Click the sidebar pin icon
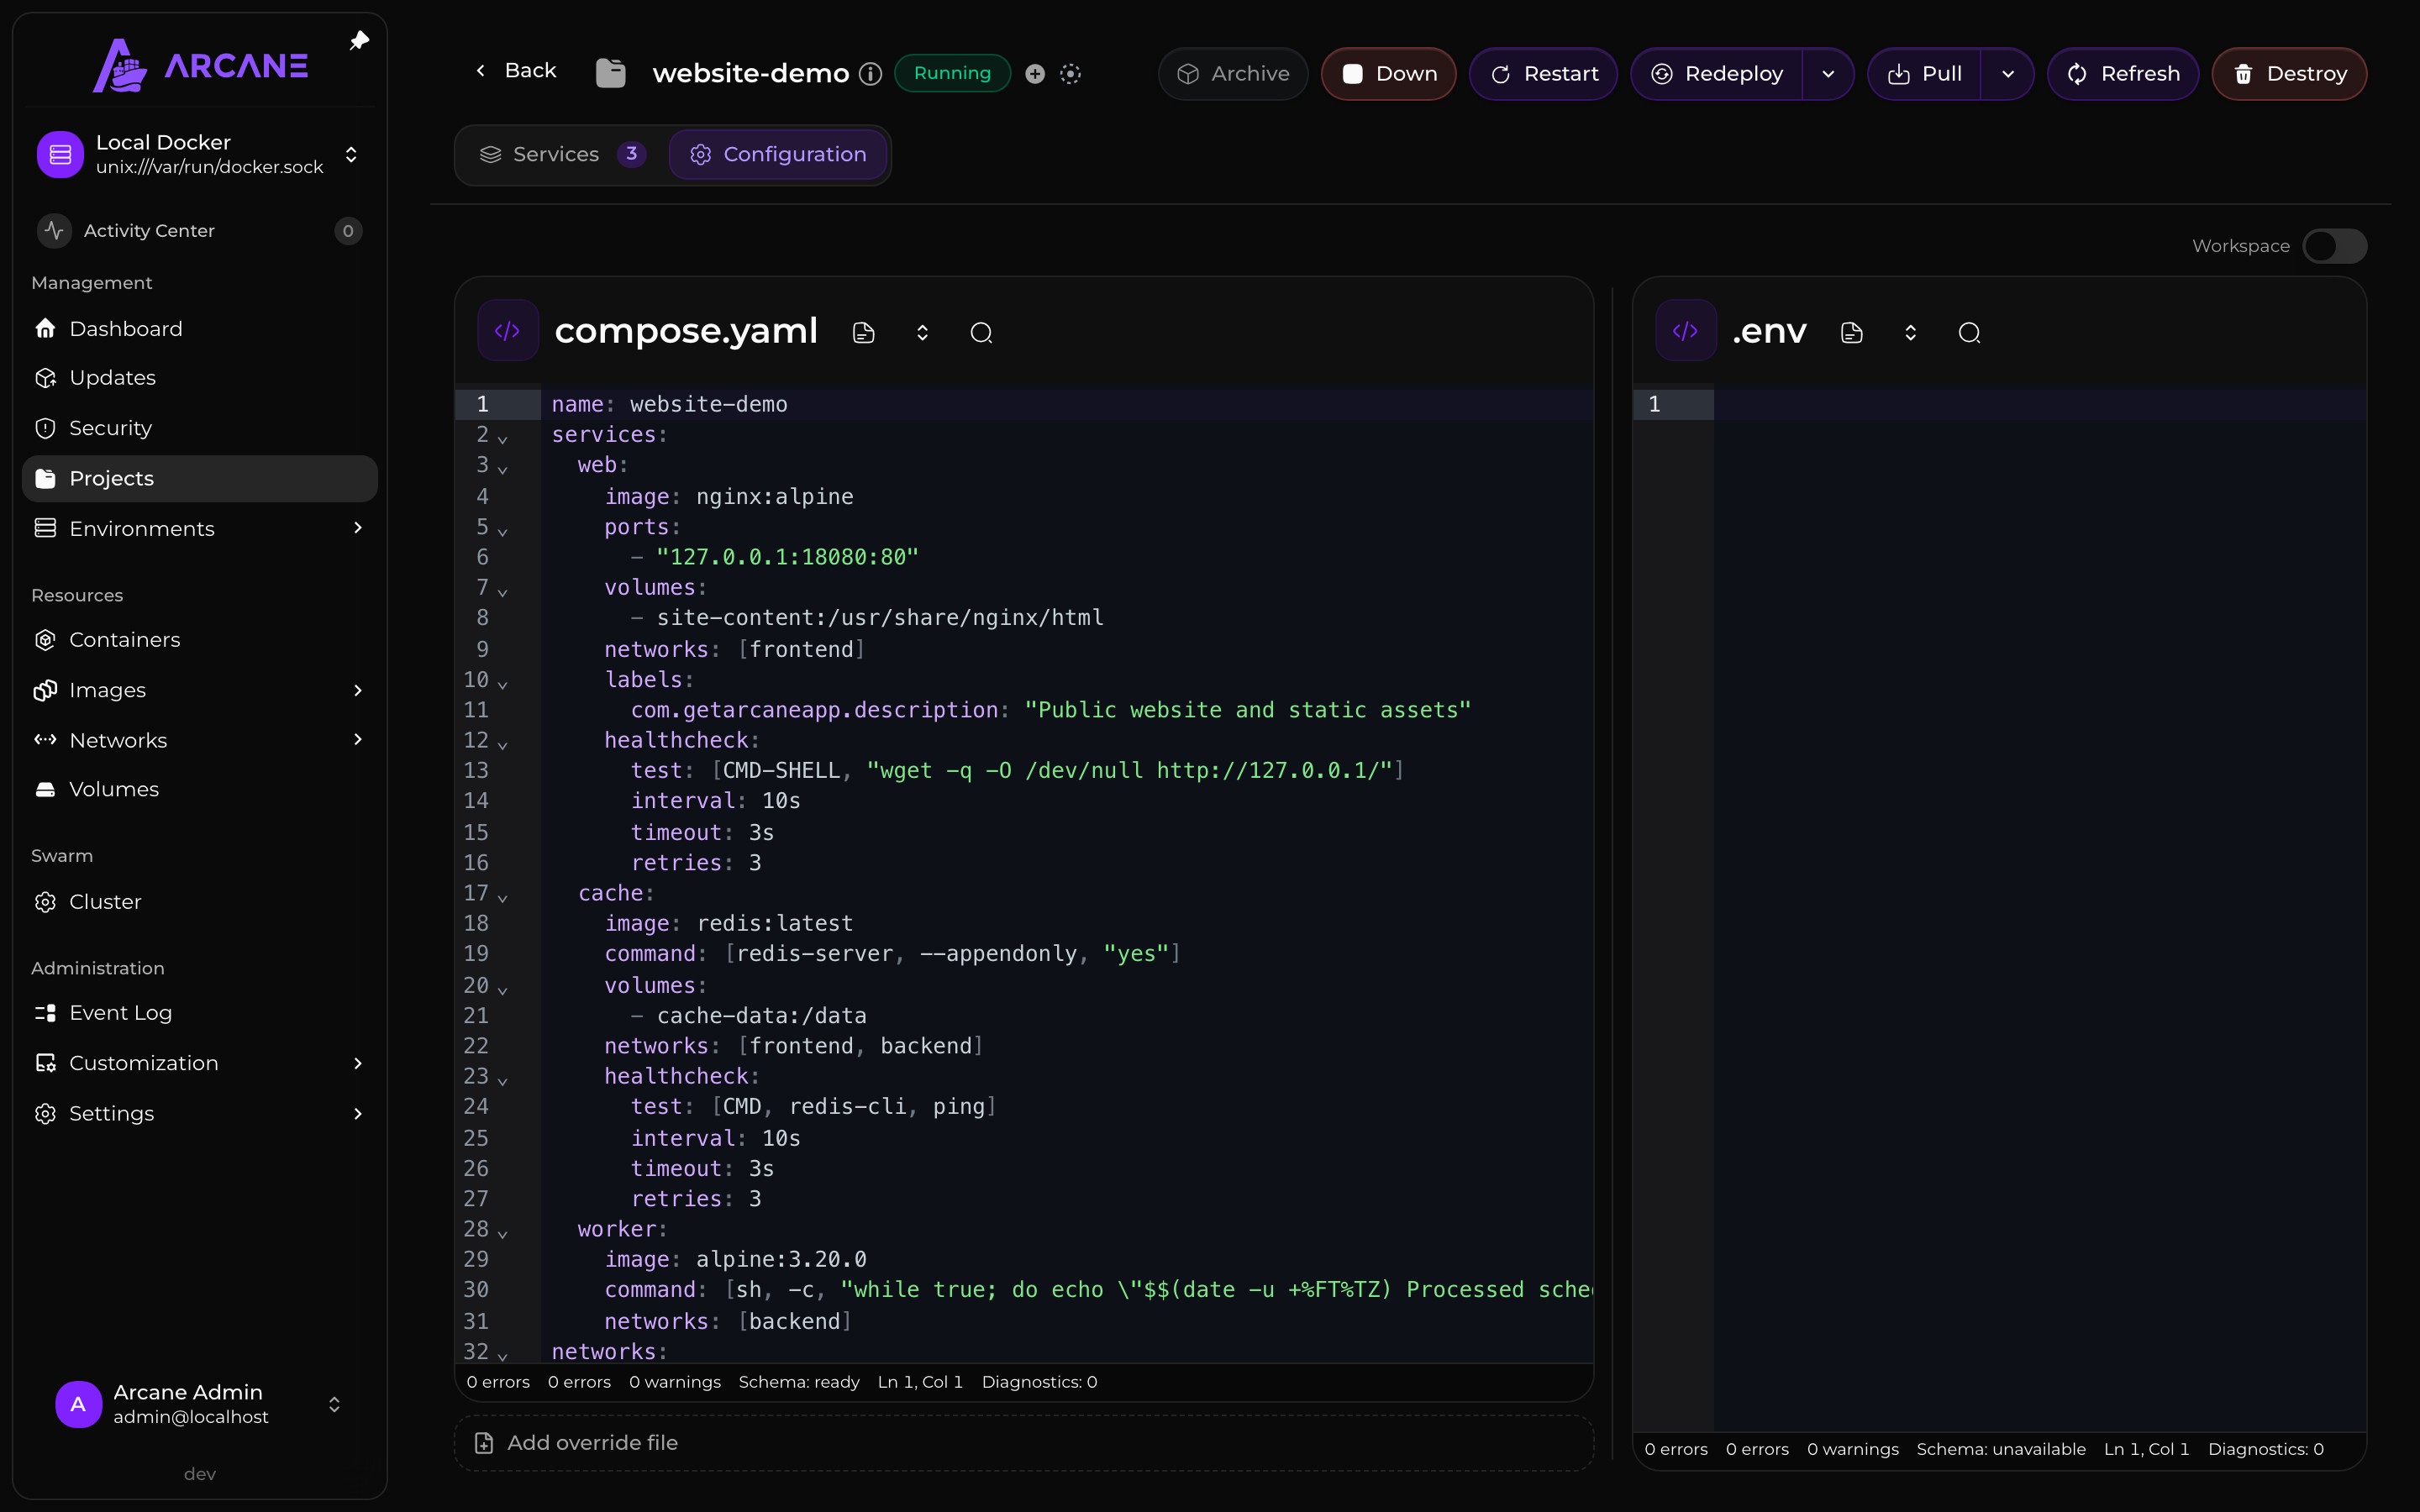The image size is (2420, 1512). 359,41
